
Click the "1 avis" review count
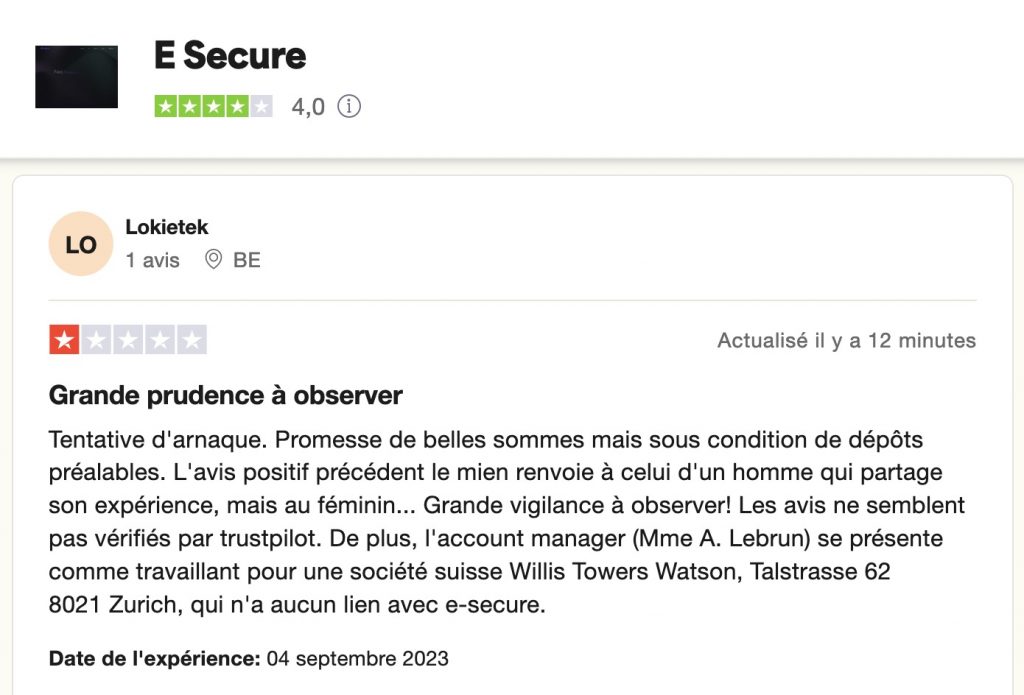[x=153, y=260]
